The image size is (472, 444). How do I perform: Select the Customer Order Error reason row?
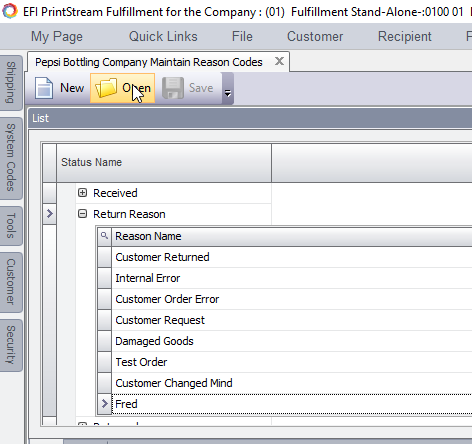coord(292,299)
